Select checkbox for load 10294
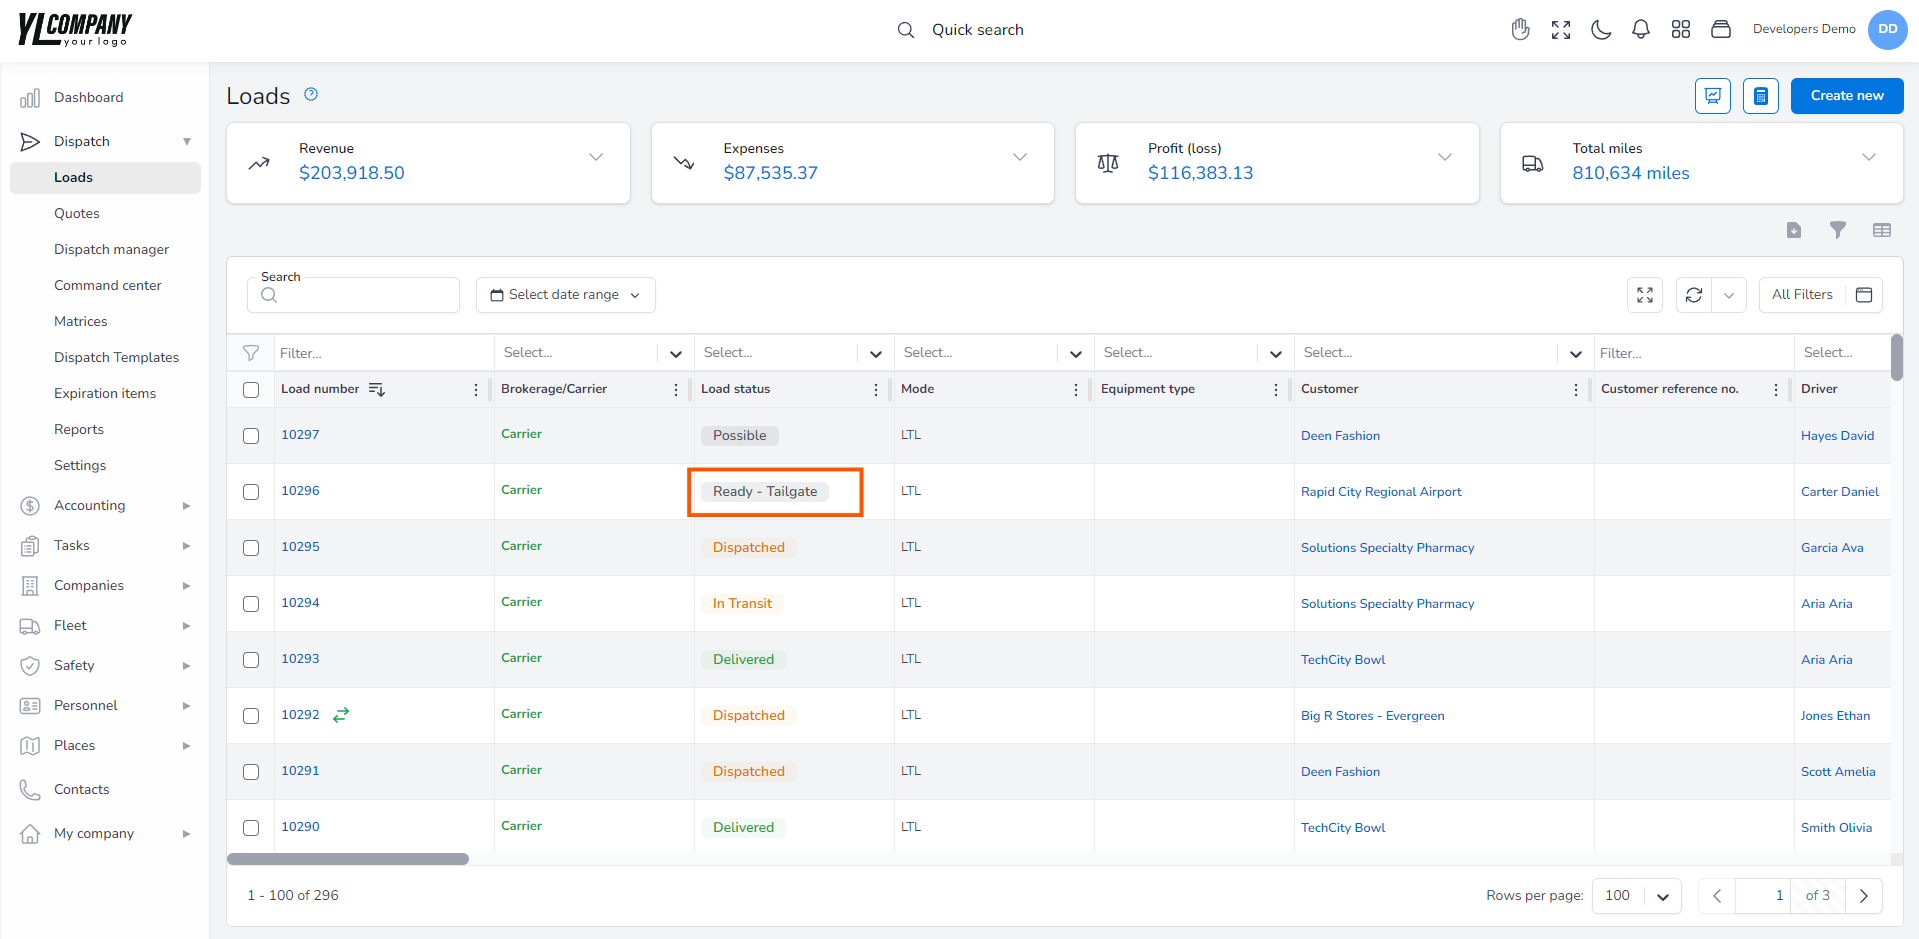The height and width of the screenshot is (939, 1919). tap(251, 604)
